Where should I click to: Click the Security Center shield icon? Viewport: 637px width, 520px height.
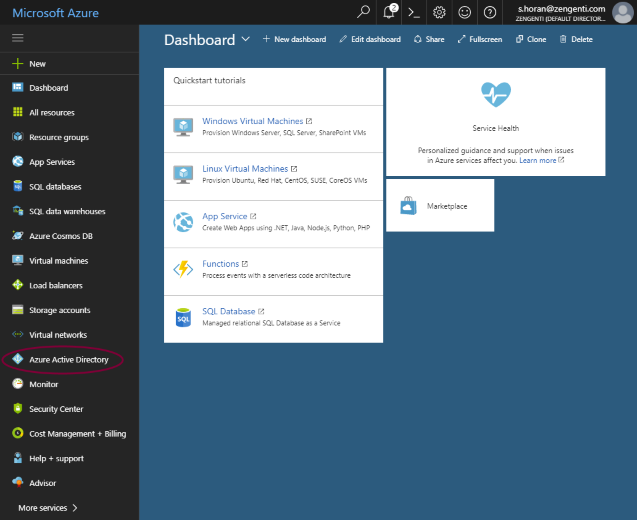click(17, 408)
